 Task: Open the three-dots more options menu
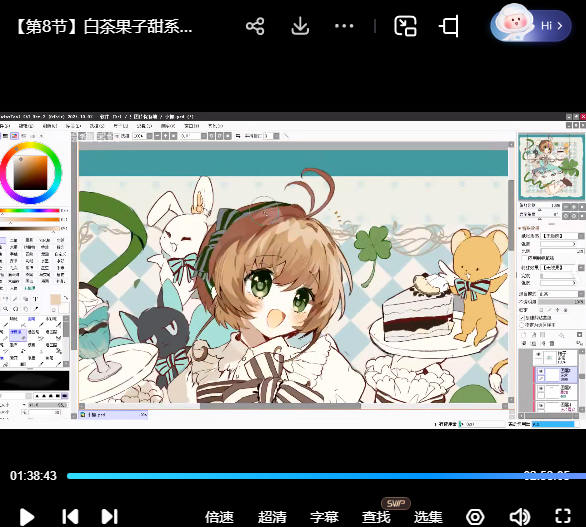344,26
